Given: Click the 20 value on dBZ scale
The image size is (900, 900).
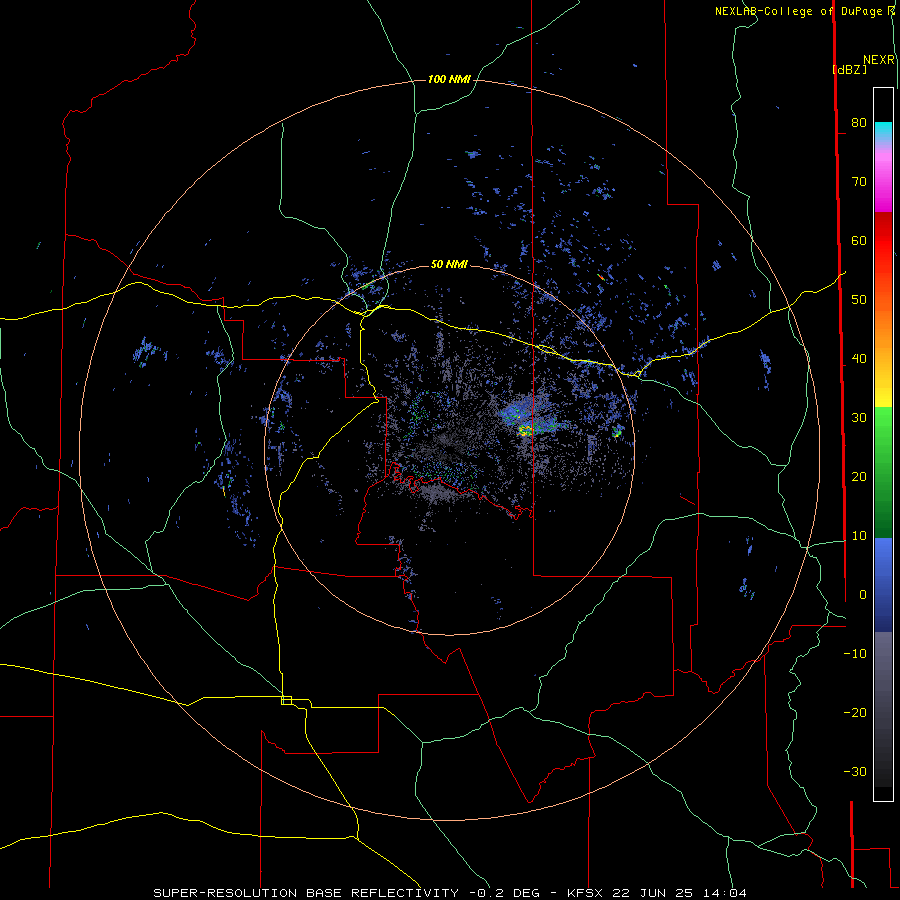Looking at the screenshot, I should pos(859,476).
